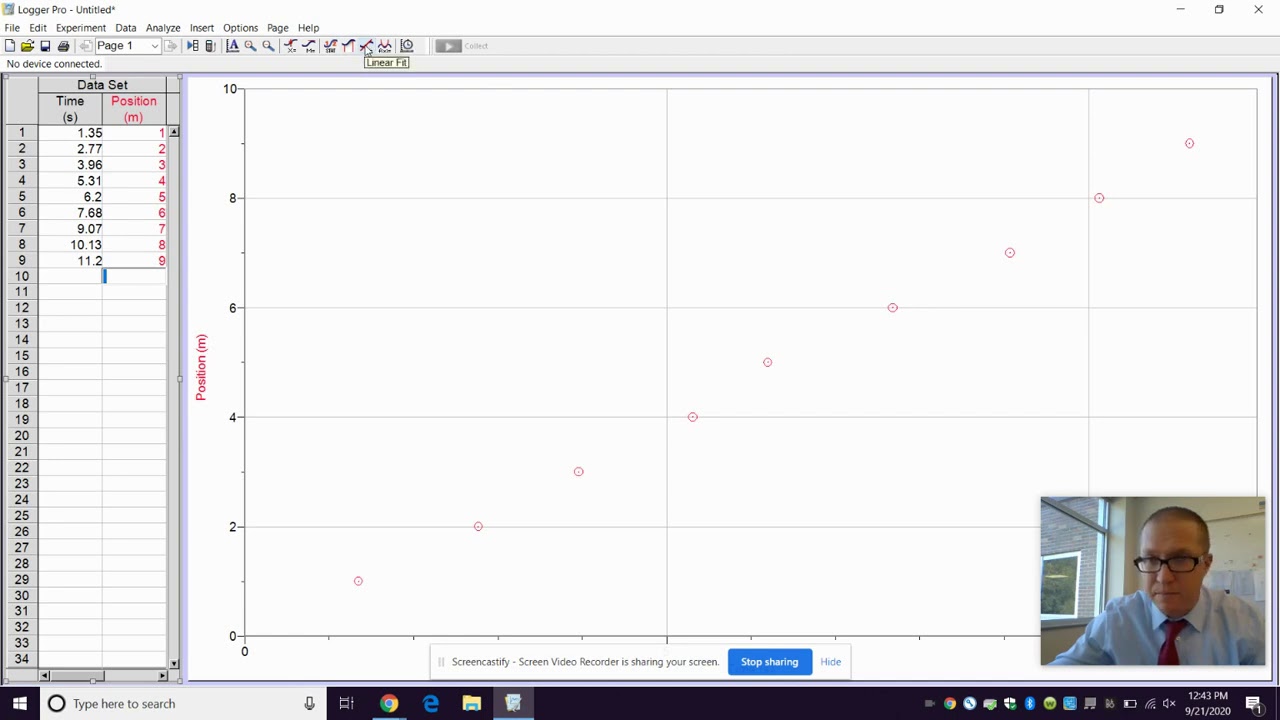Click the active empty cell in row 10

point(134,277)
